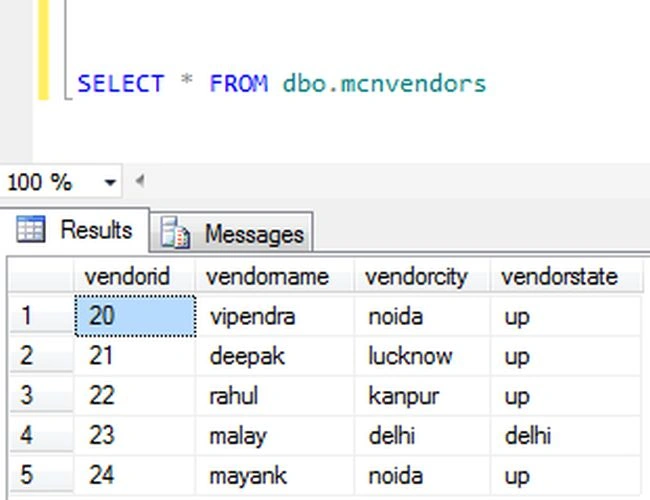Click the FROM keyword in query
Screen dimensions: 650x500
click(x=239, y=83)
